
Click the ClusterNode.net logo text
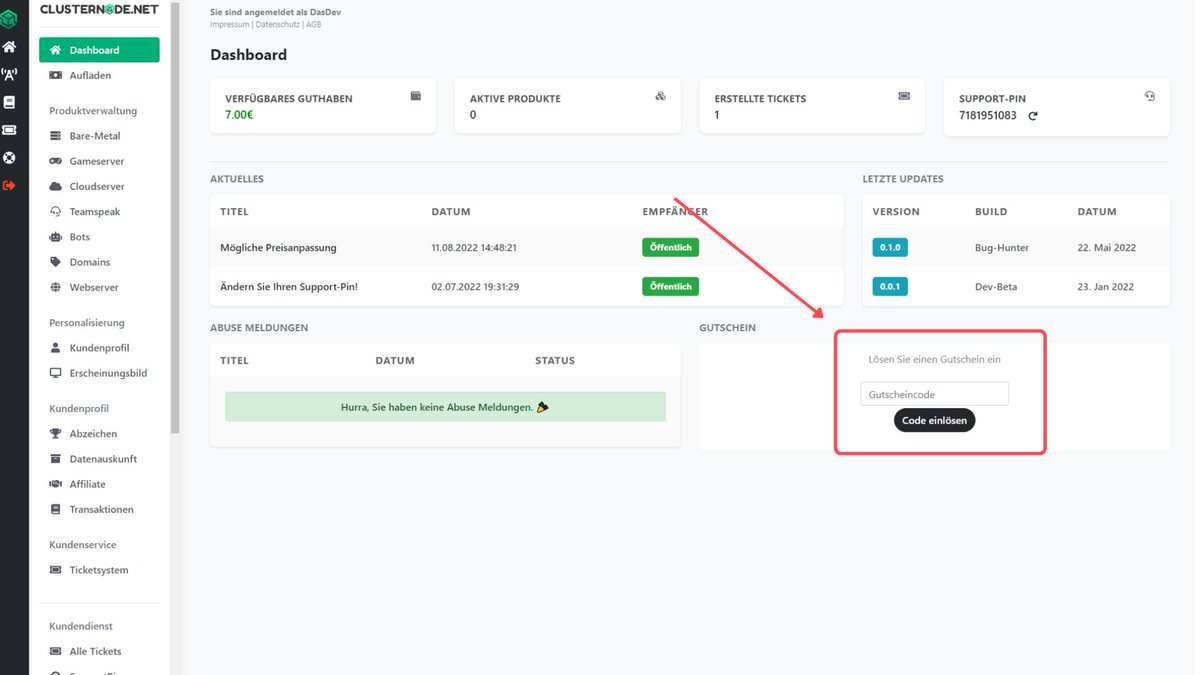coord(99,9)
